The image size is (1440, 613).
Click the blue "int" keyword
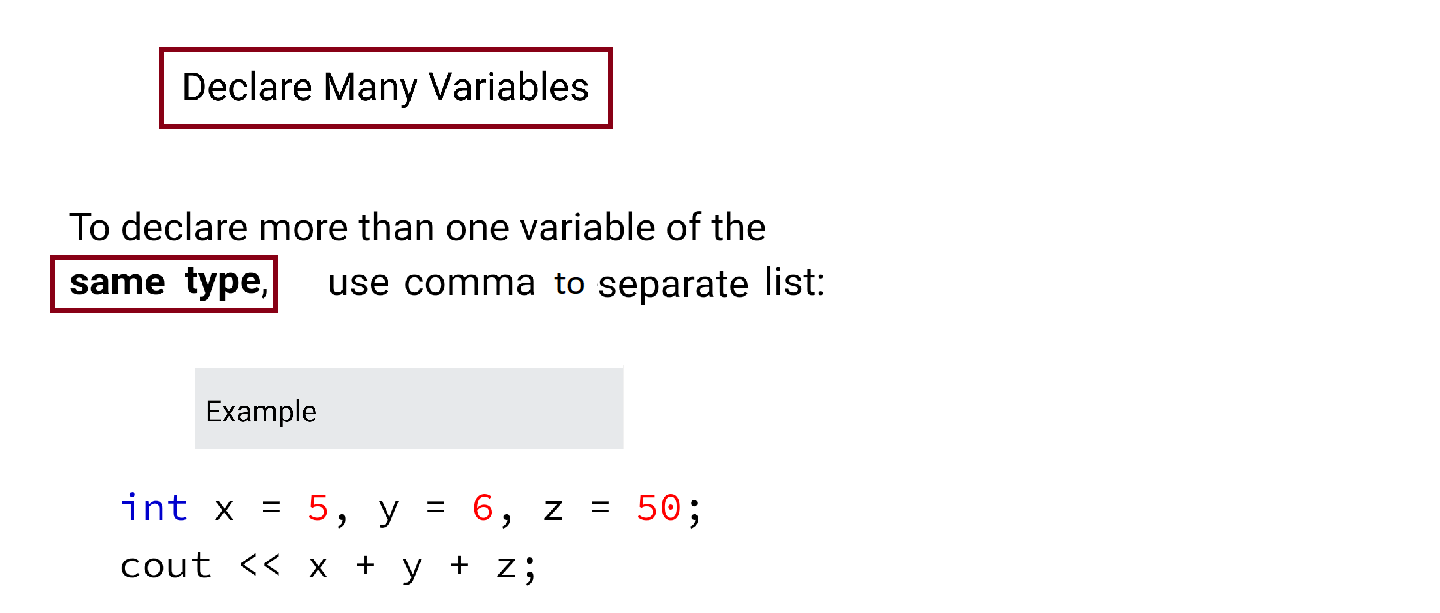pos(154,508)
